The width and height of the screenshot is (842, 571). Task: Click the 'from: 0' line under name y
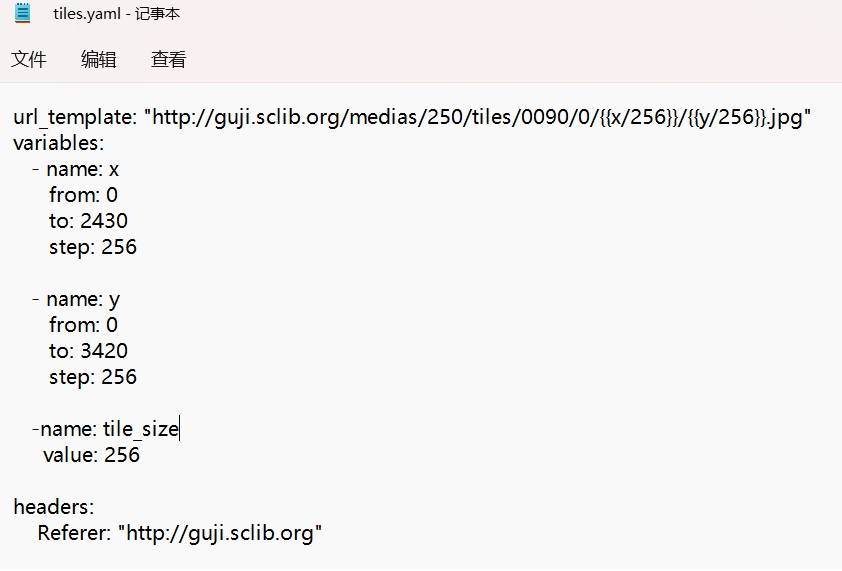coord(83,325)
